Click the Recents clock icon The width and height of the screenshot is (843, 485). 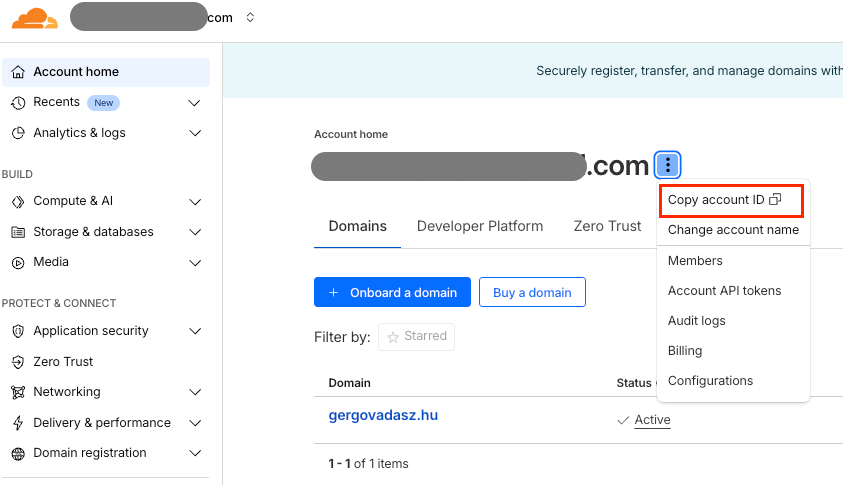(18, 102)
